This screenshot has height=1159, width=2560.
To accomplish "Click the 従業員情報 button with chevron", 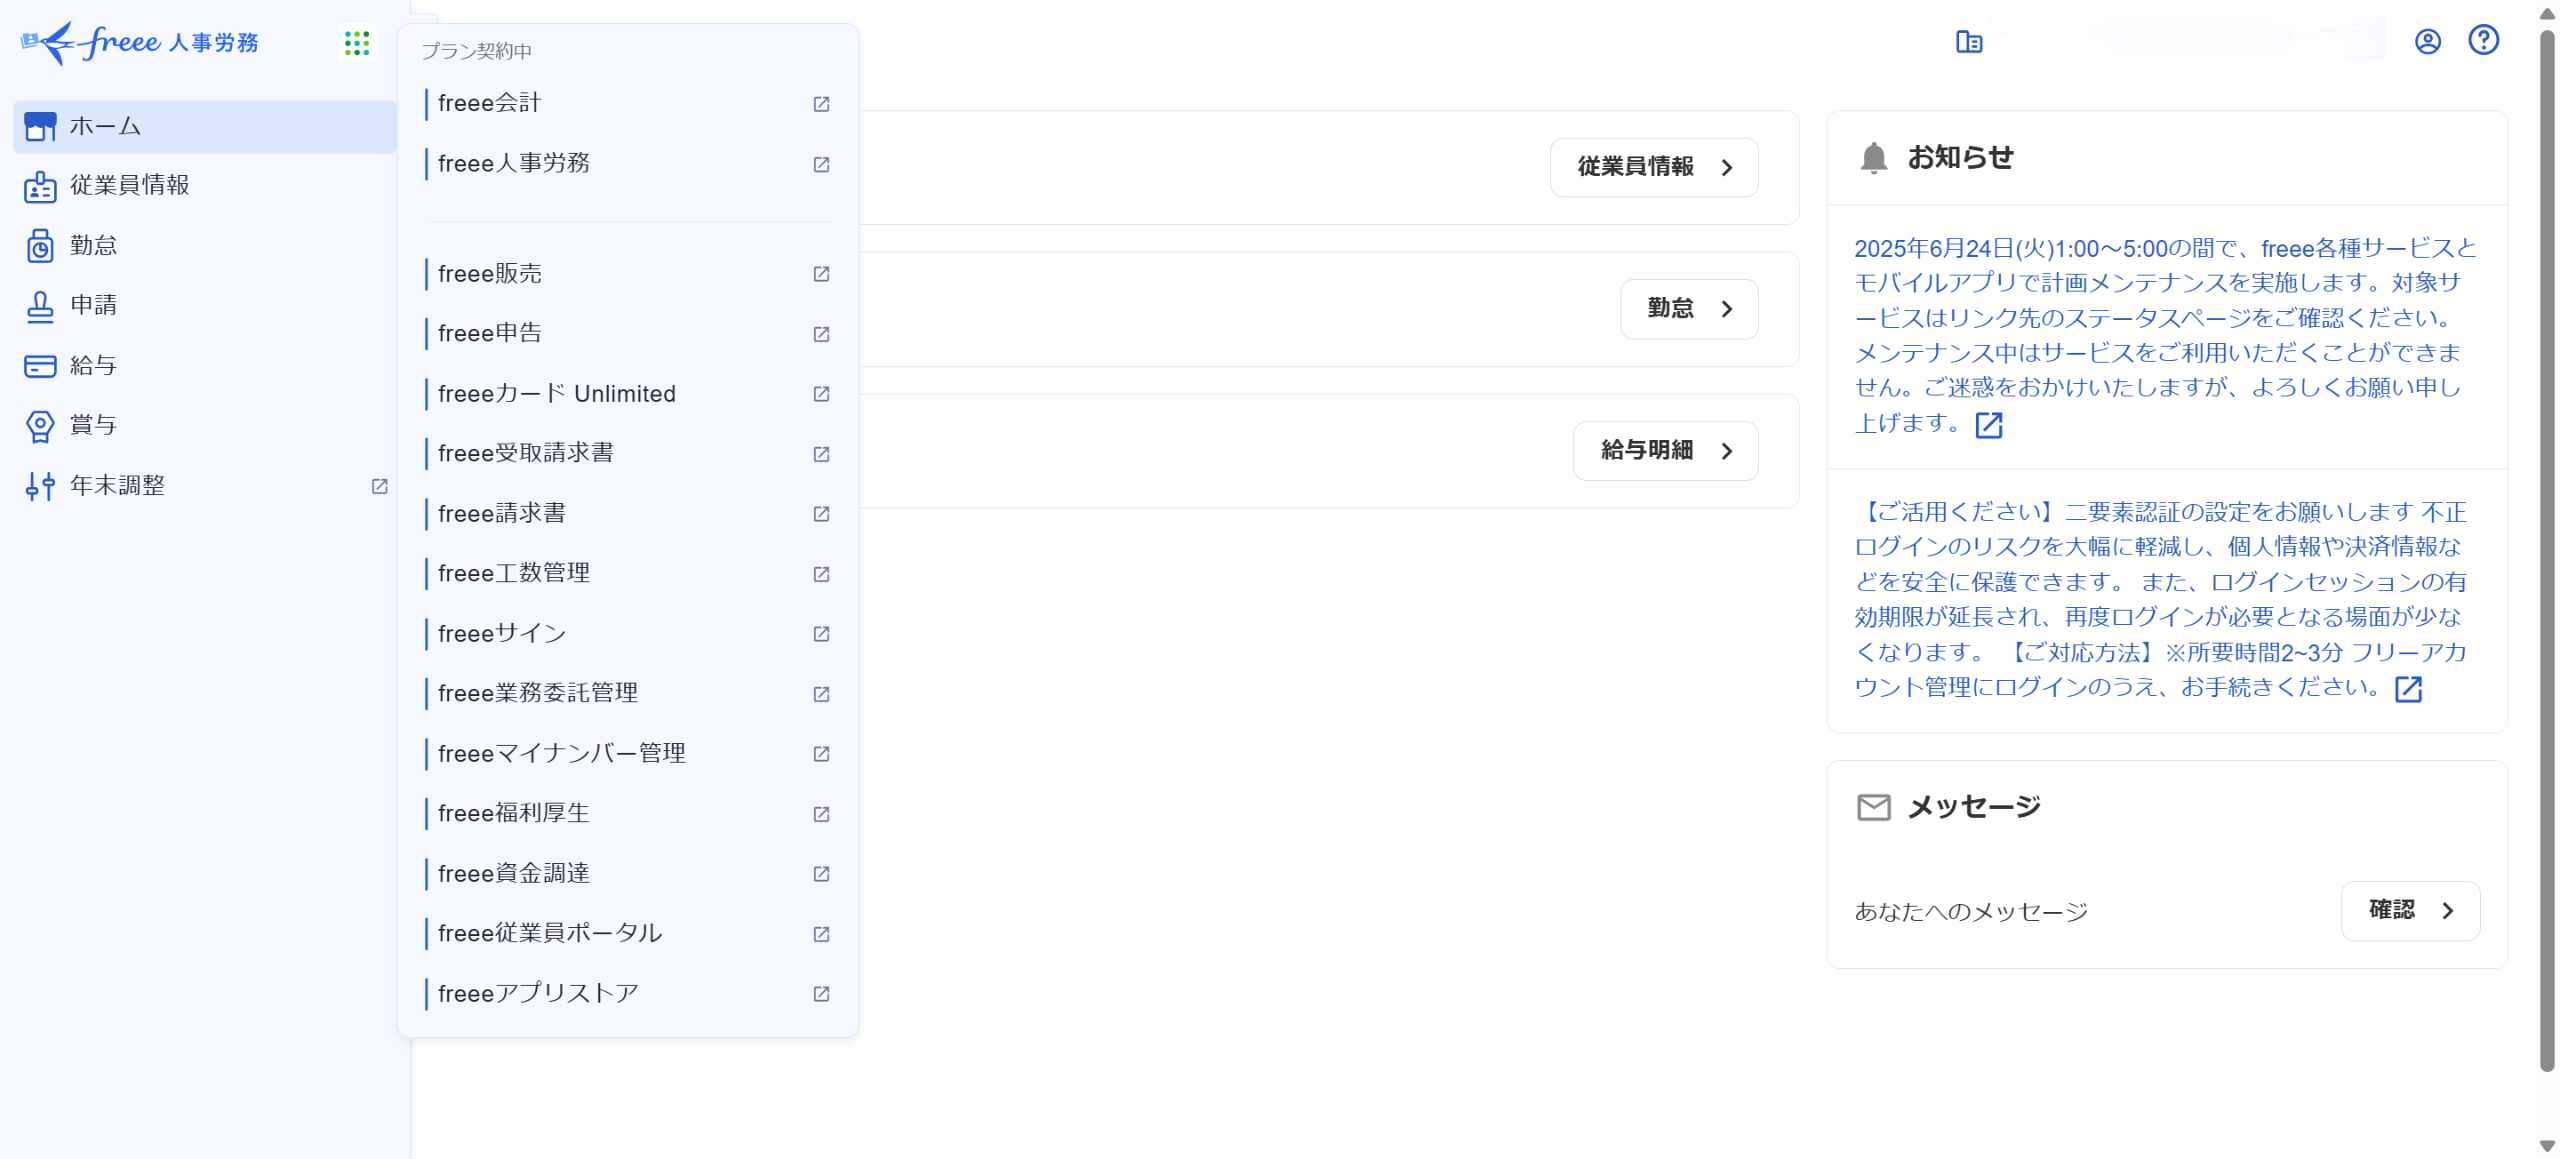I will [1653, 167].
